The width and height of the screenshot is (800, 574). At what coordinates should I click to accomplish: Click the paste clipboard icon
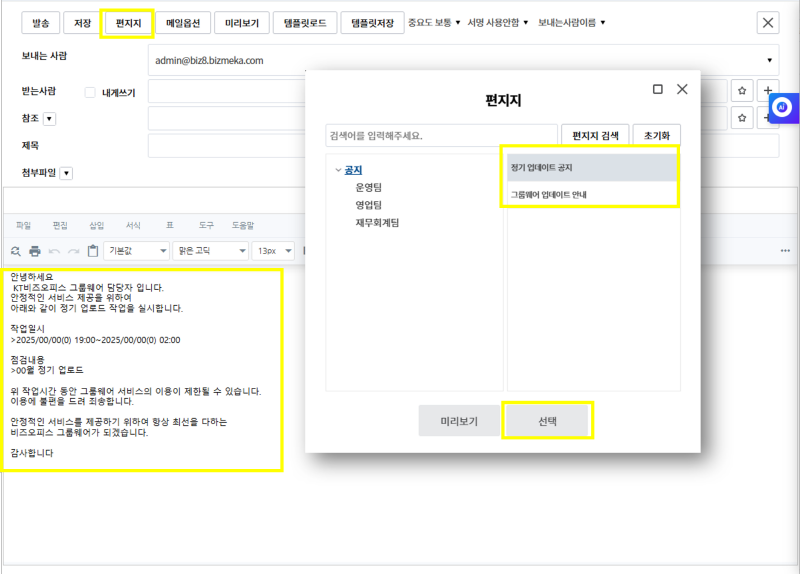click(93, 251)
